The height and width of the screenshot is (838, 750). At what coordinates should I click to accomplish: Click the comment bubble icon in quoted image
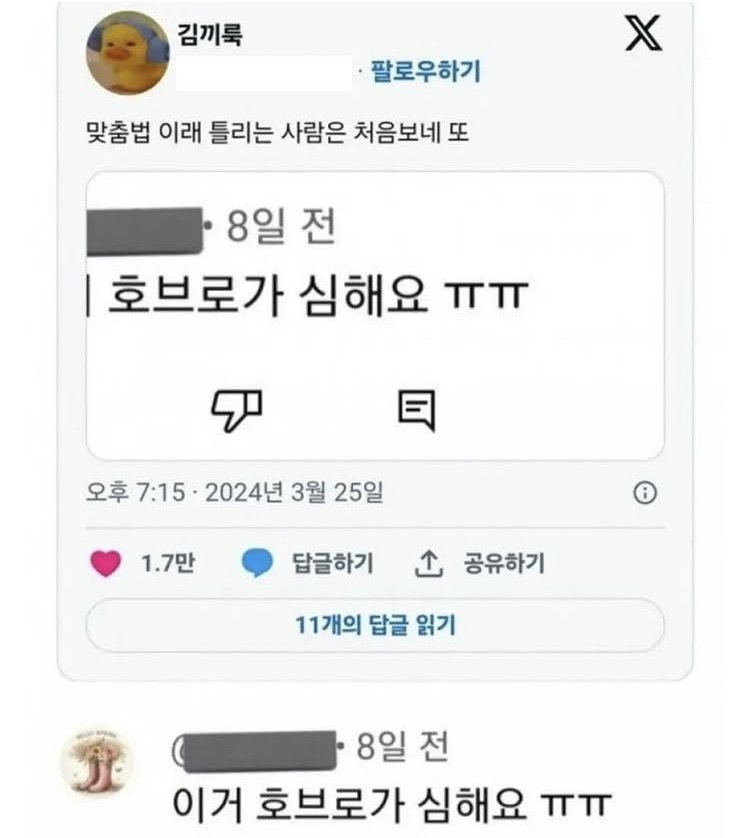point(416,410)
